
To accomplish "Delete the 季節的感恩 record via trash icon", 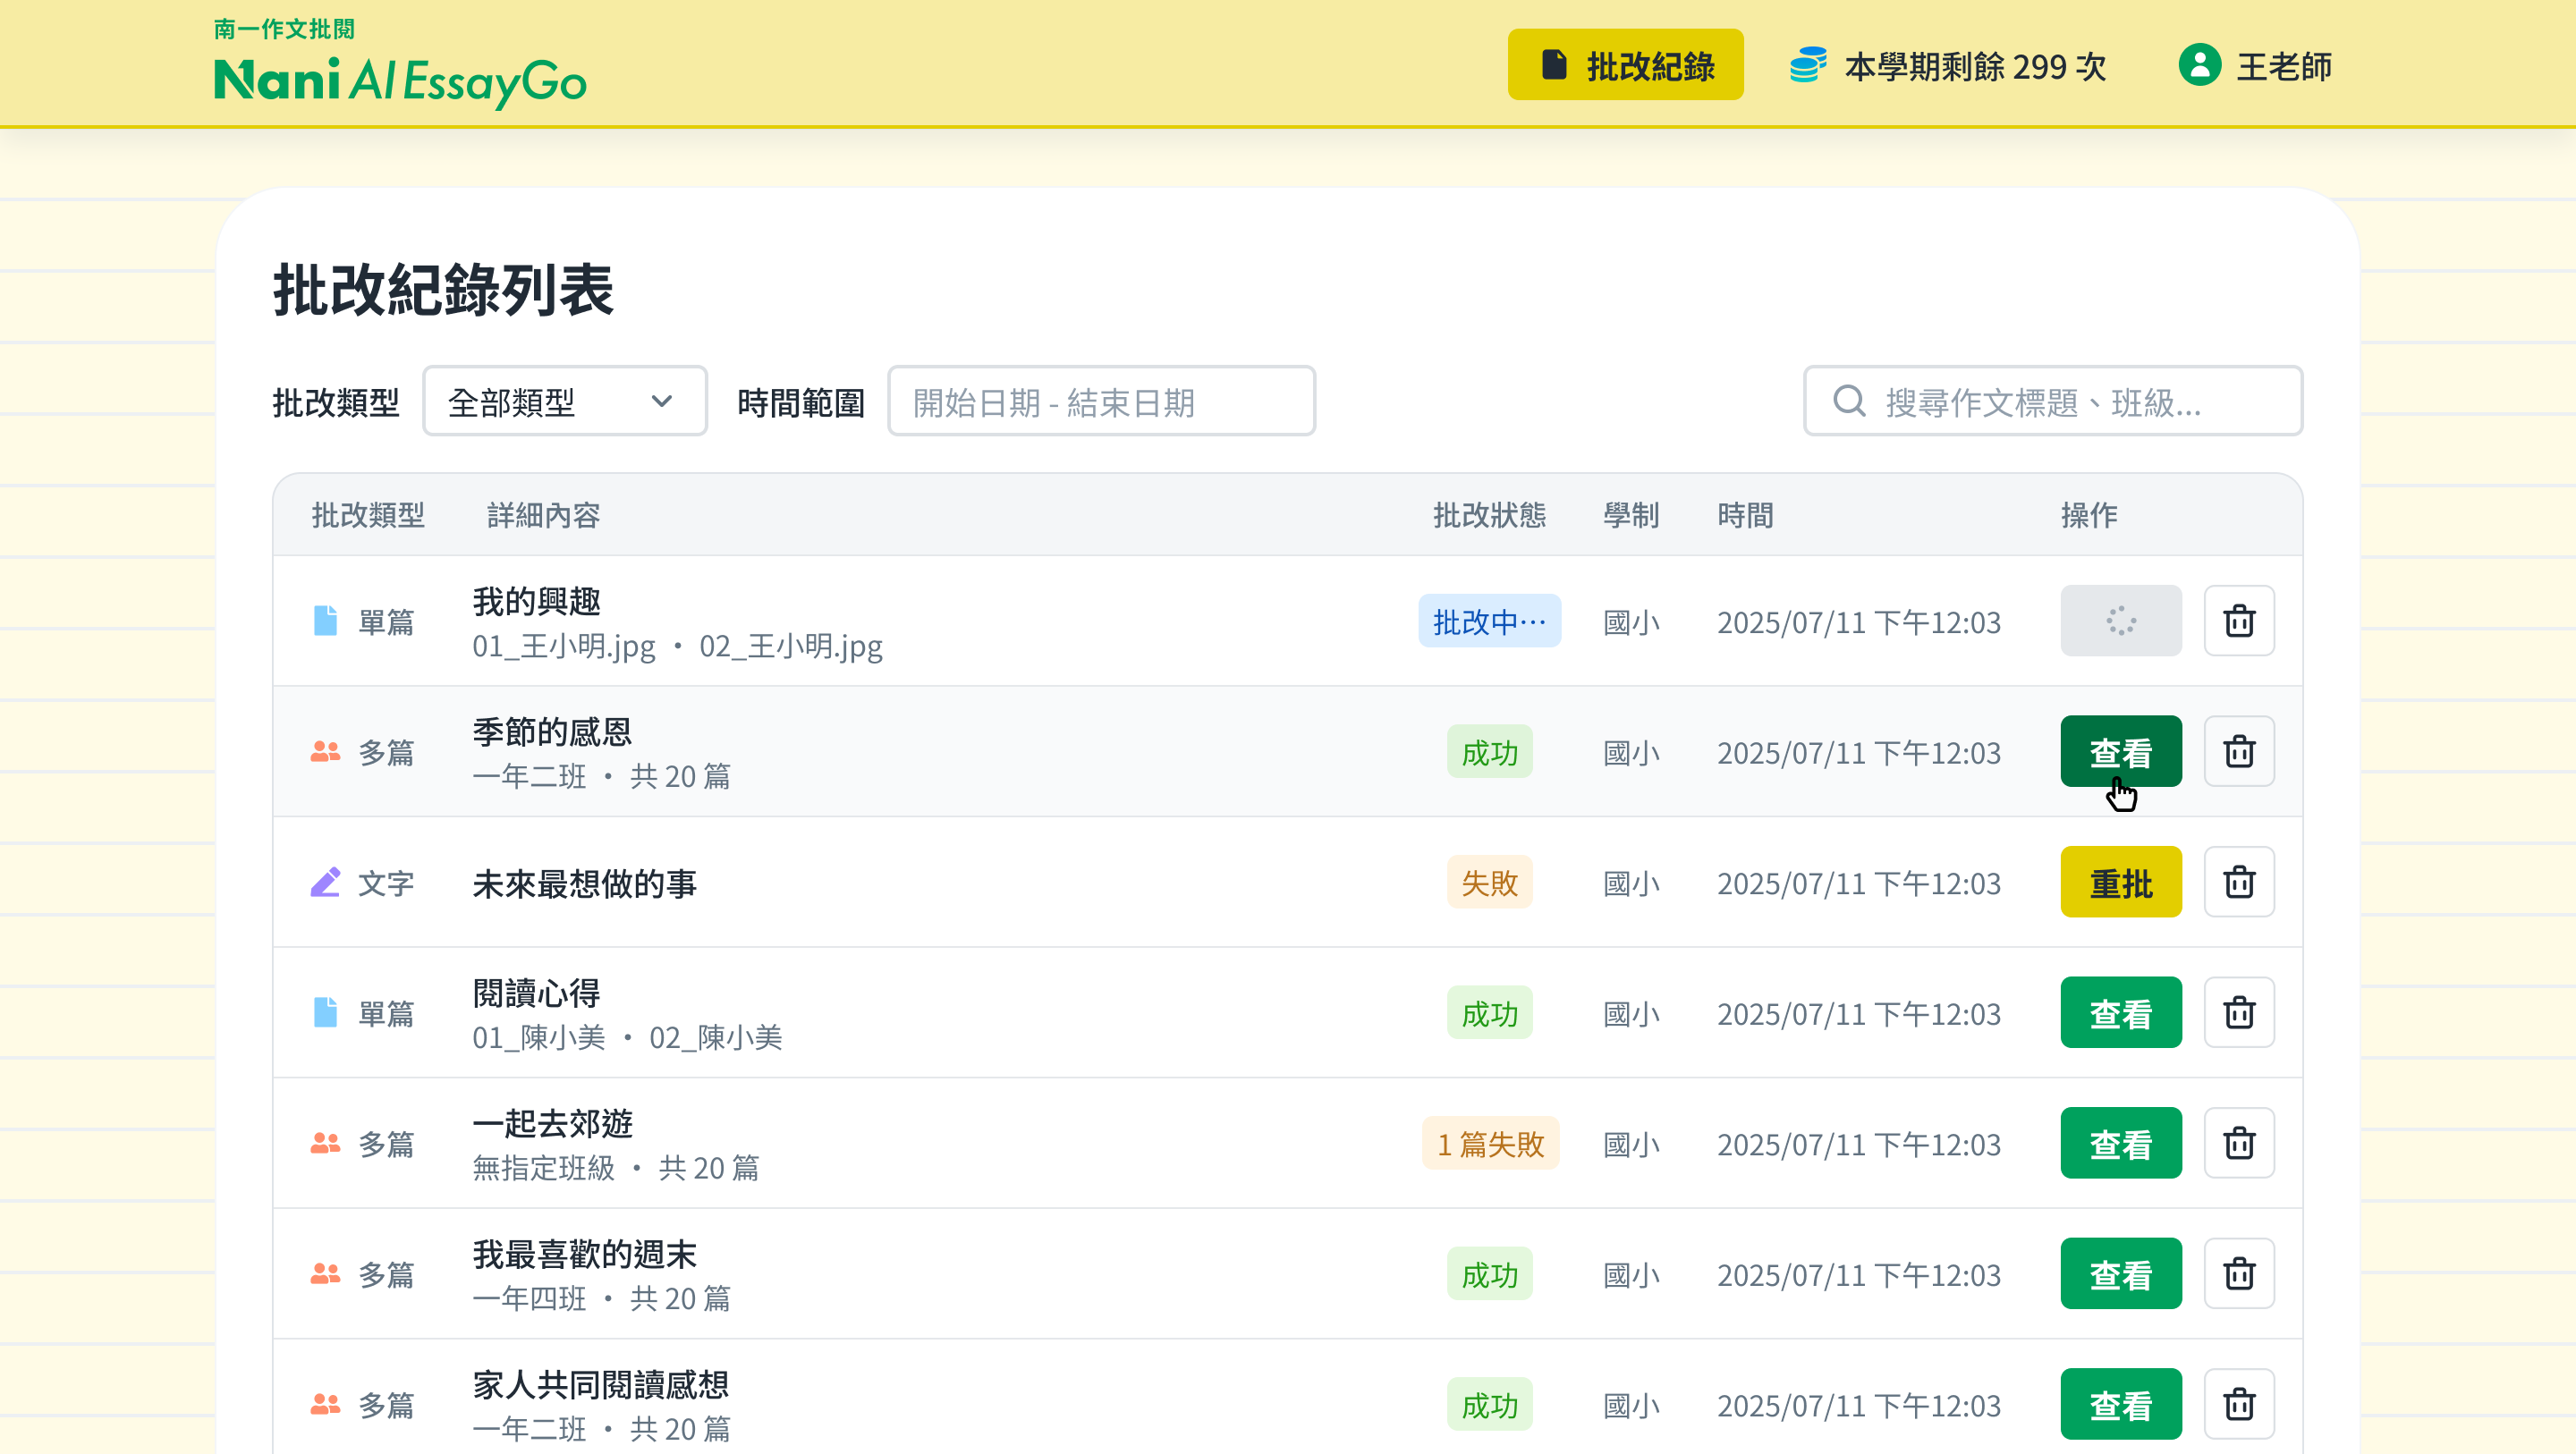I will (2239, 751).
